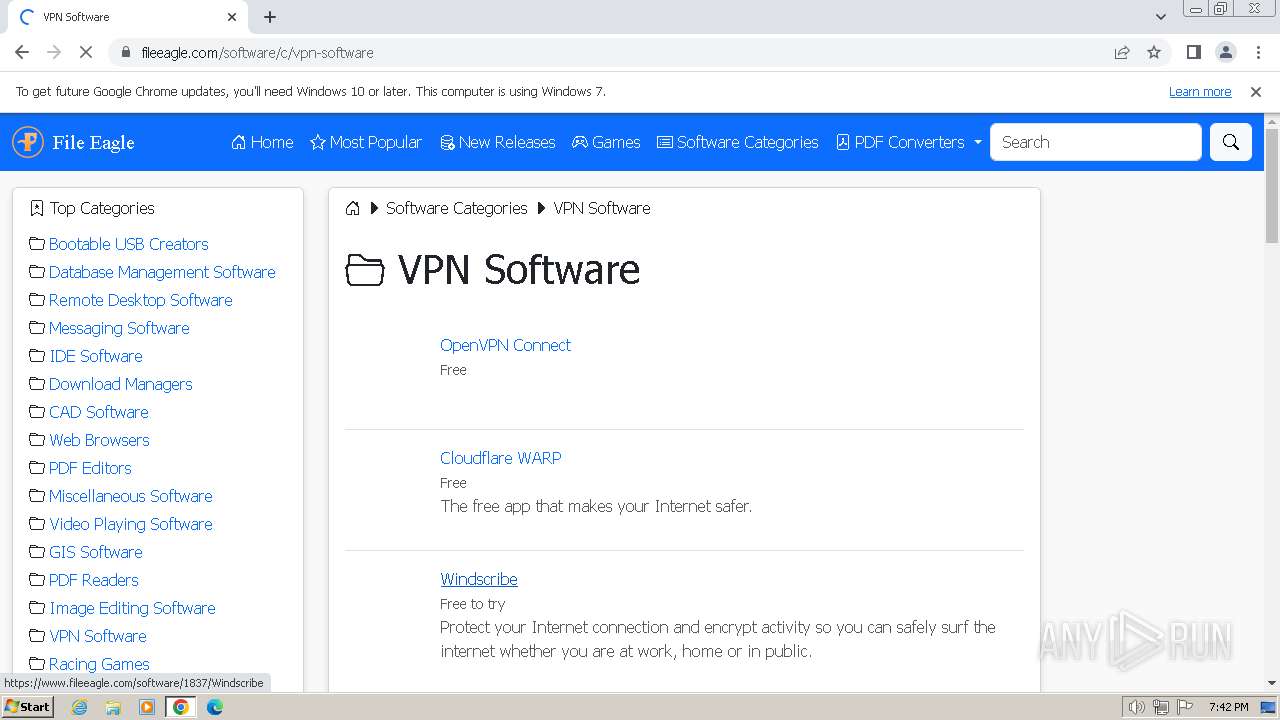Screen dimensions: 1280x720
Task: Open Internet Explorer from taskbar
Action: (x=80, y=707)
